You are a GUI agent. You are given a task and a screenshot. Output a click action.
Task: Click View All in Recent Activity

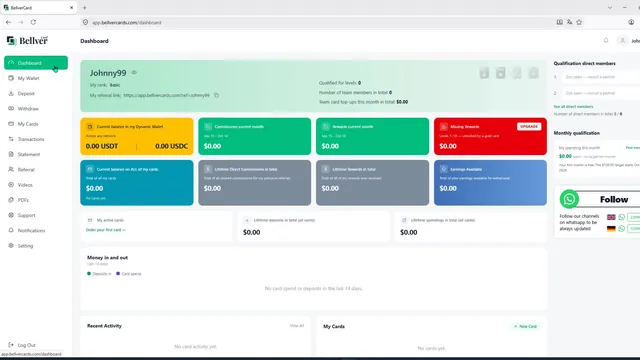tap(297, 326)
